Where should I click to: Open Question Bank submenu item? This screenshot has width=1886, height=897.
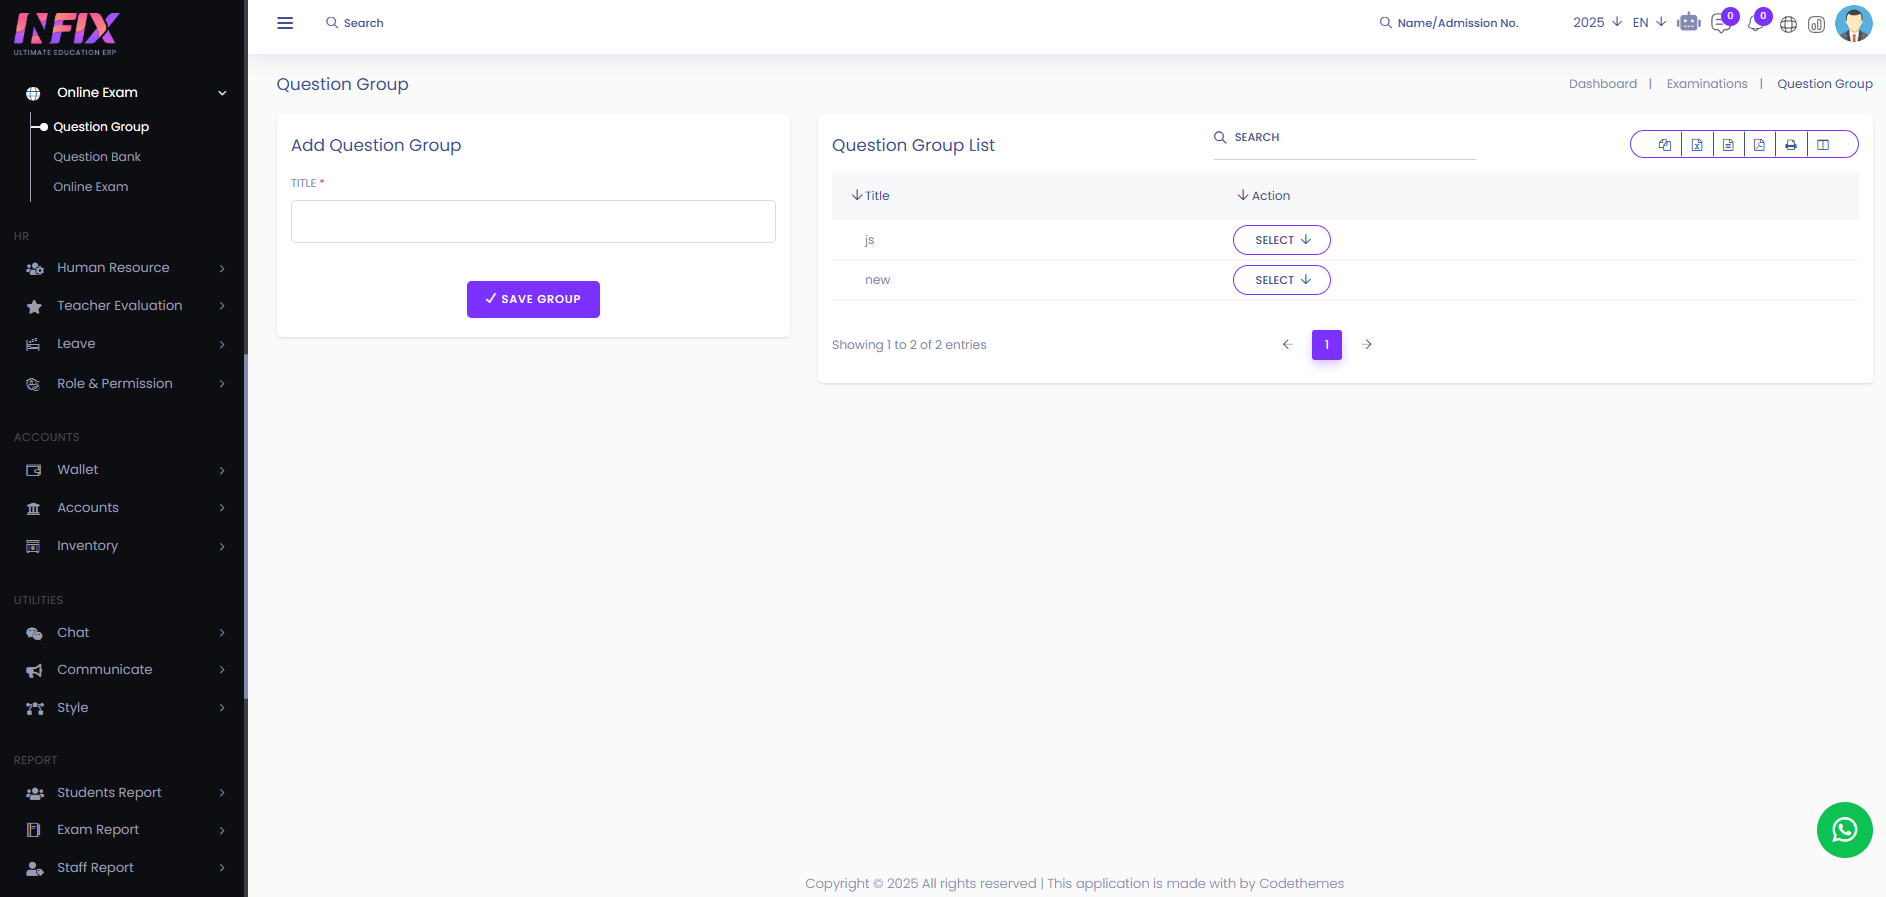coord(97,157)
